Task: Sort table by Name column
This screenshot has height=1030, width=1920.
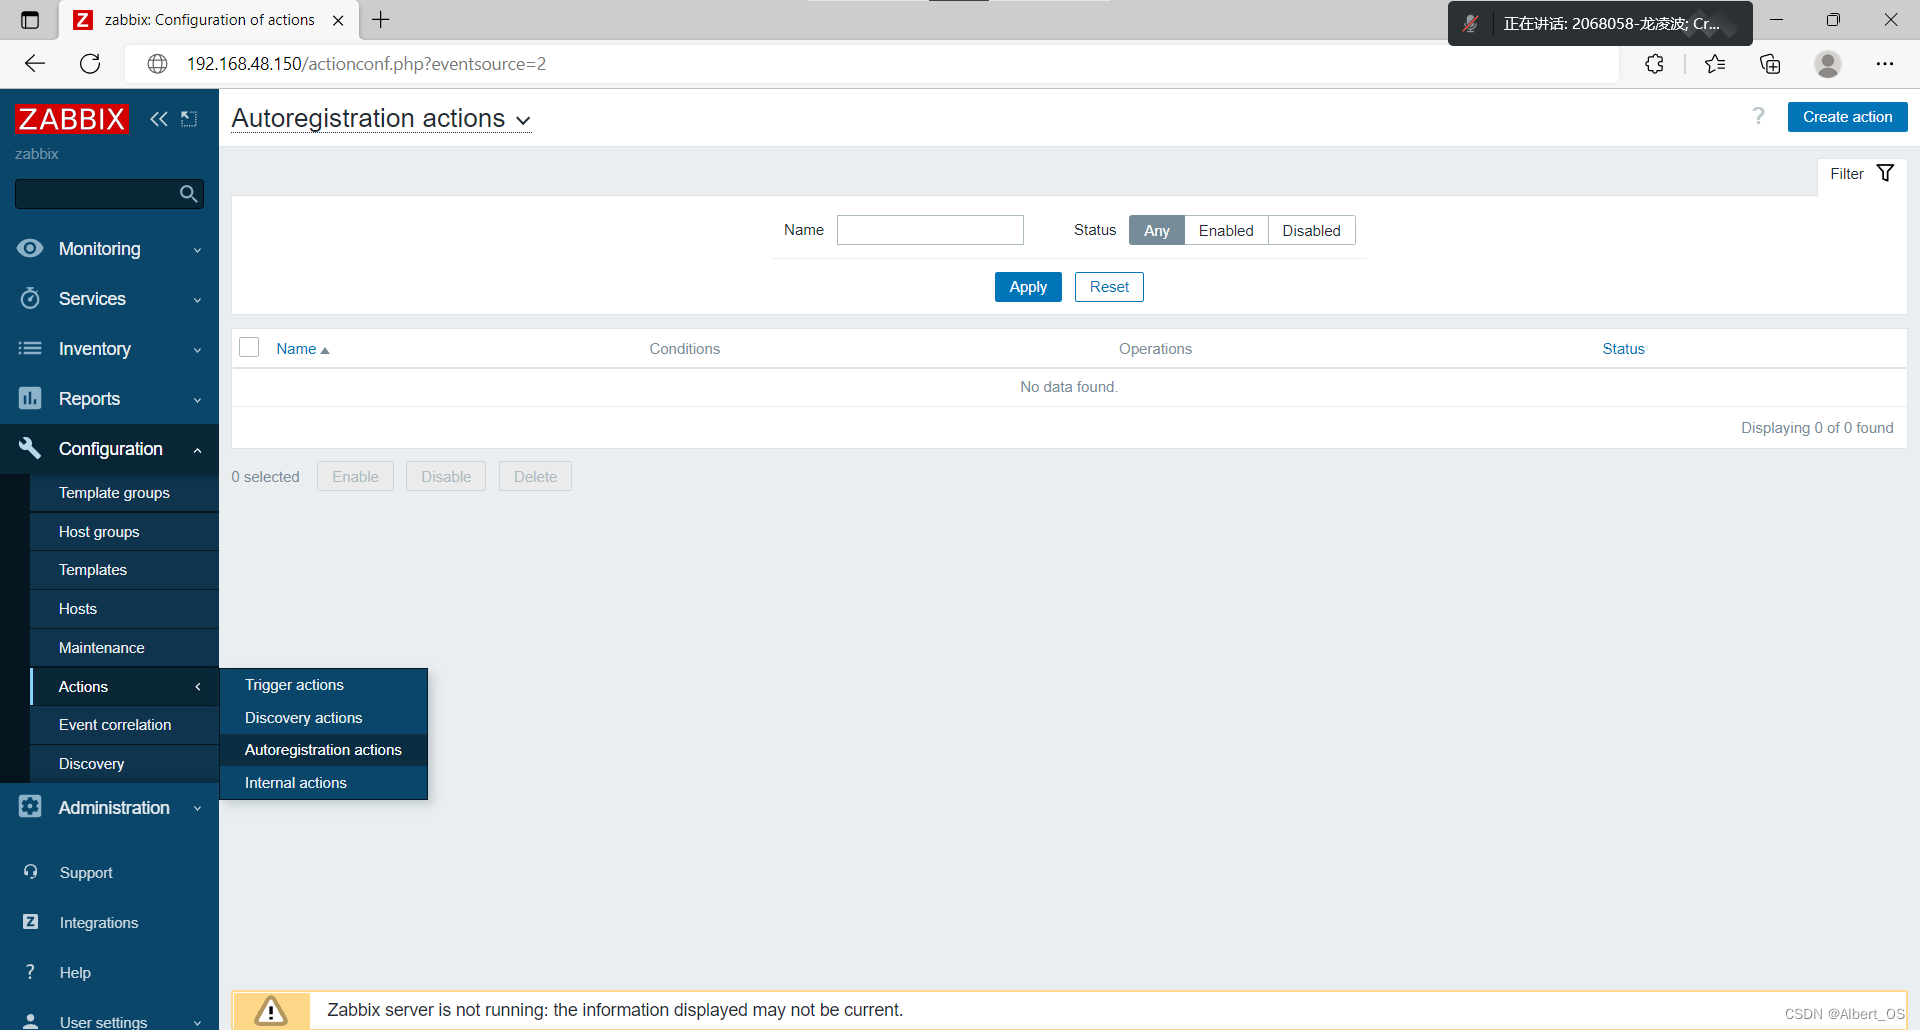Action: [x=302, y=349]
